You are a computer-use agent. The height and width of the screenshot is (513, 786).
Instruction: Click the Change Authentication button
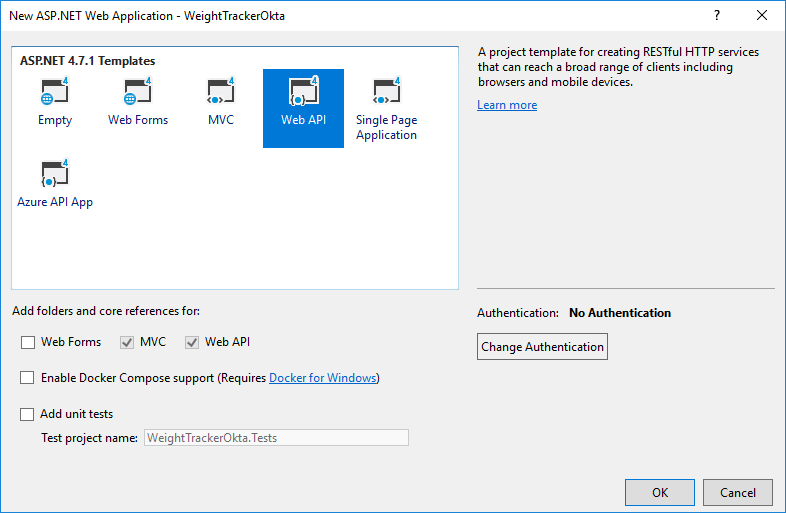[542, 347]
